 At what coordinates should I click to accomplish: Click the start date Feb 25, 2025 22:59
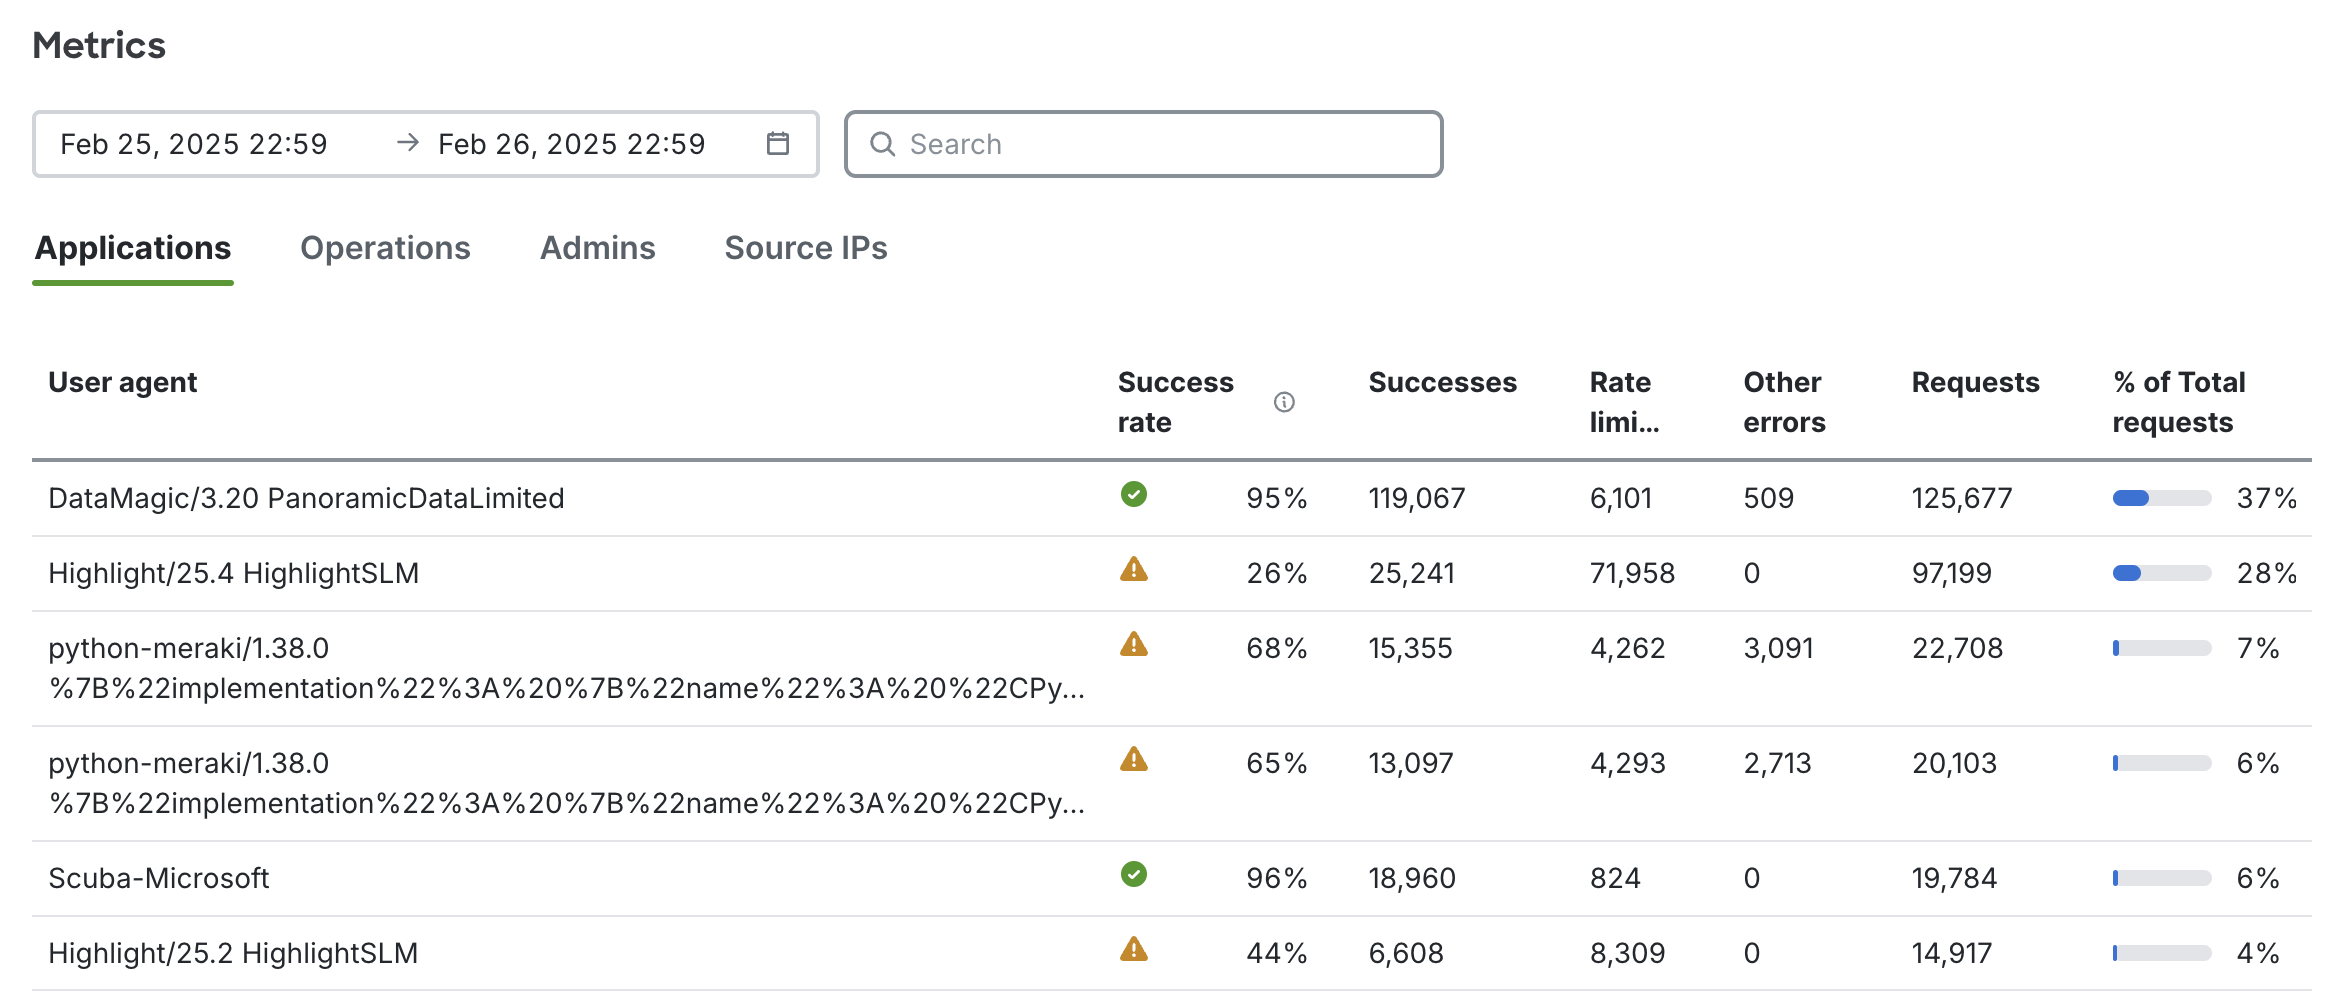point(196,143)
